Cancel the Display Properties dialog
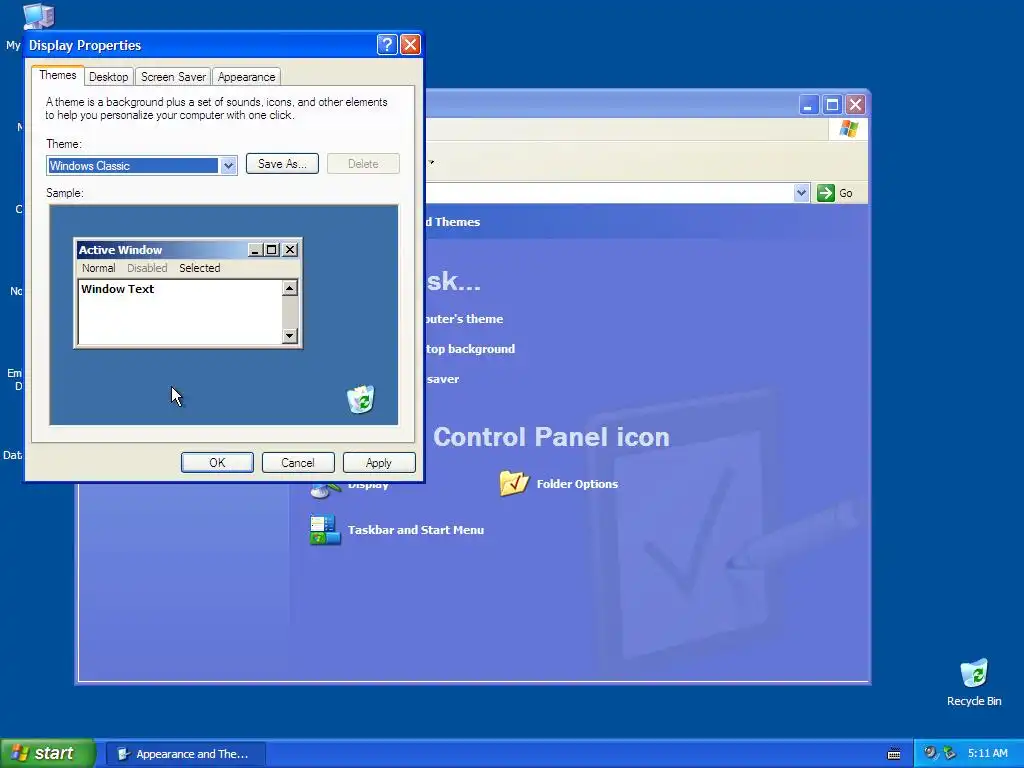Image resolution: width=1024 pixels, height=768 pixels. [x=298, y=462]
